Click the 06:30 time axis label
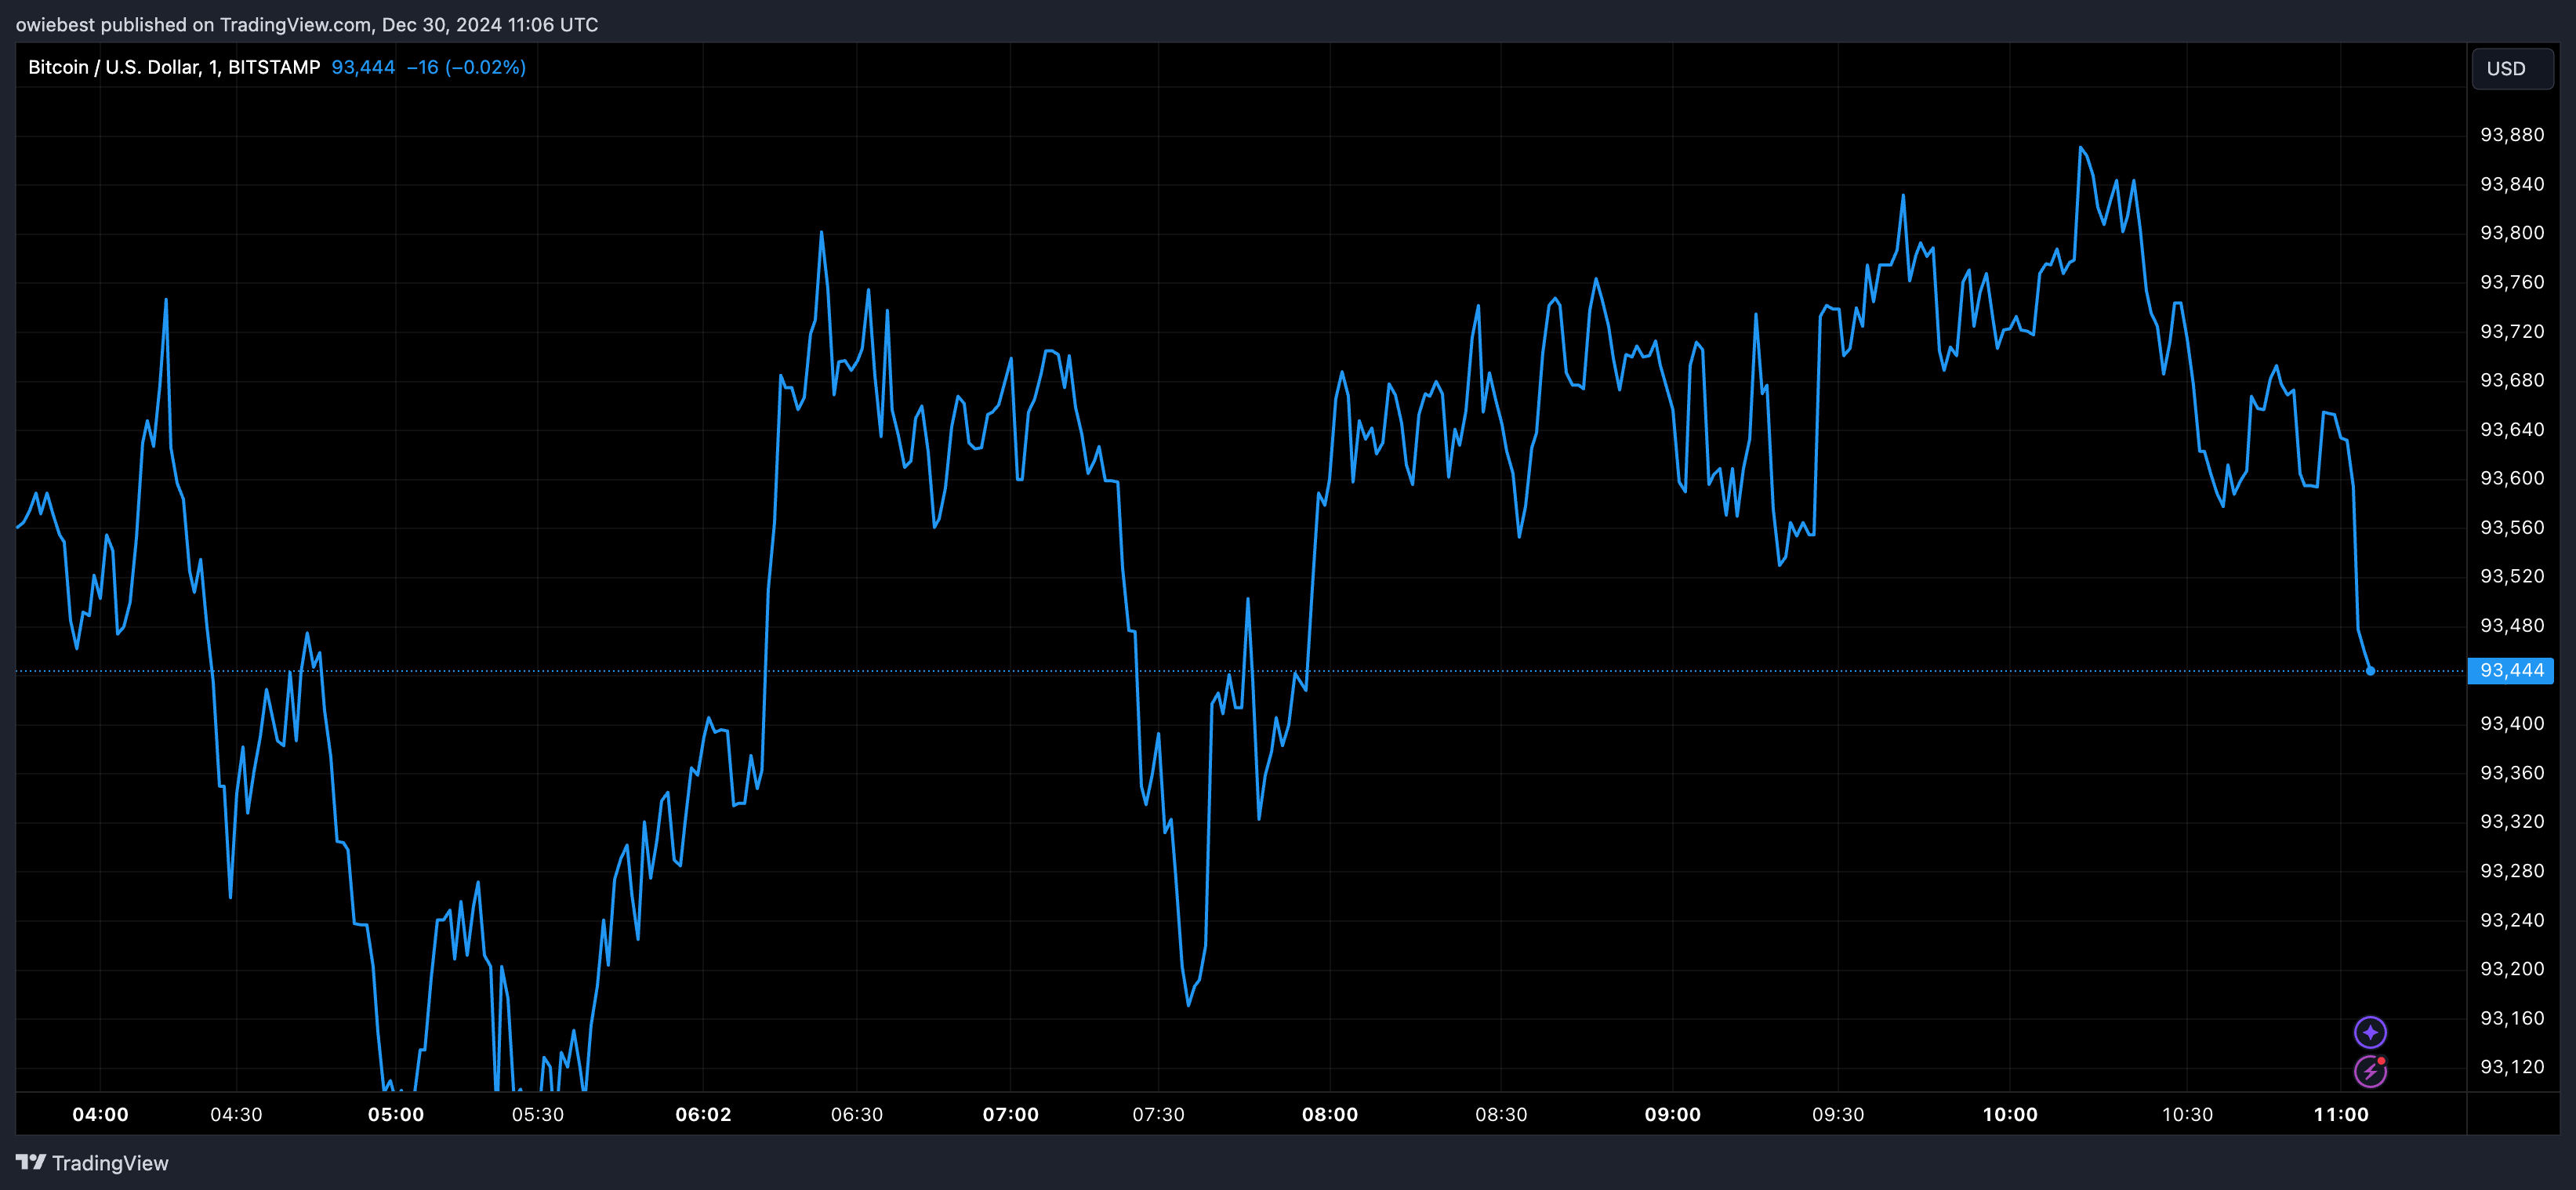 tap(857, 1115)
